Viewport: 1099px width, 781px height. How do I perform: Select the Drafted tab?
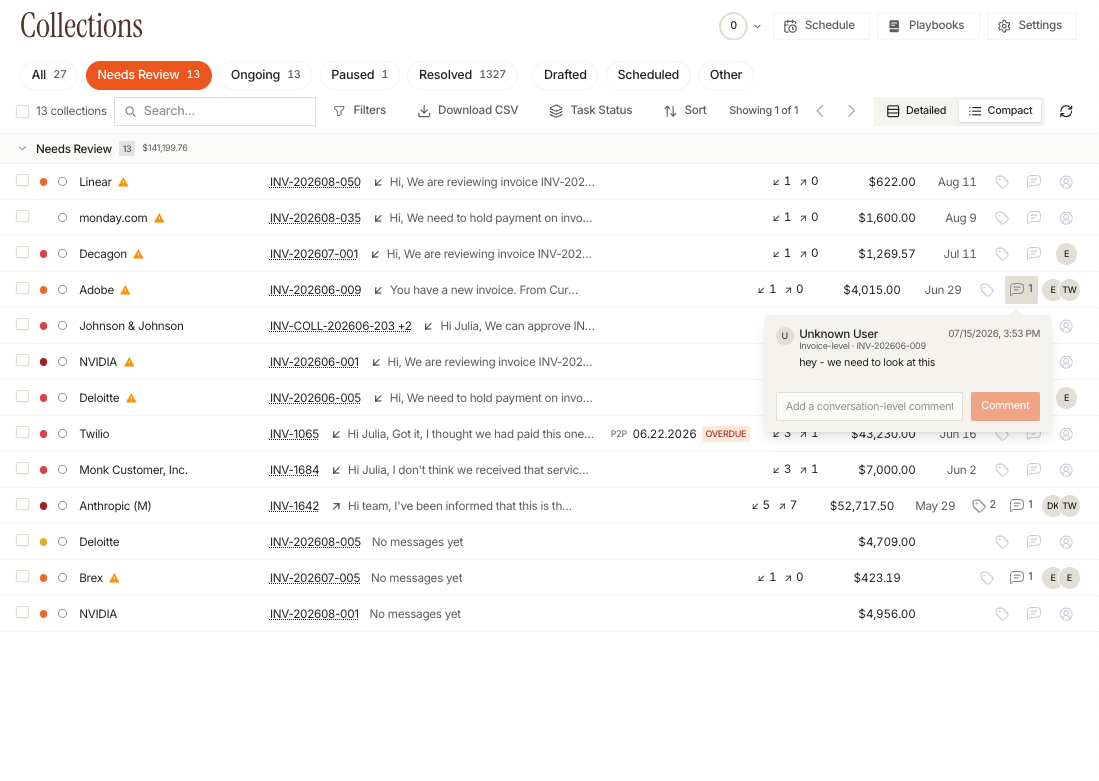tap(565, 75)
